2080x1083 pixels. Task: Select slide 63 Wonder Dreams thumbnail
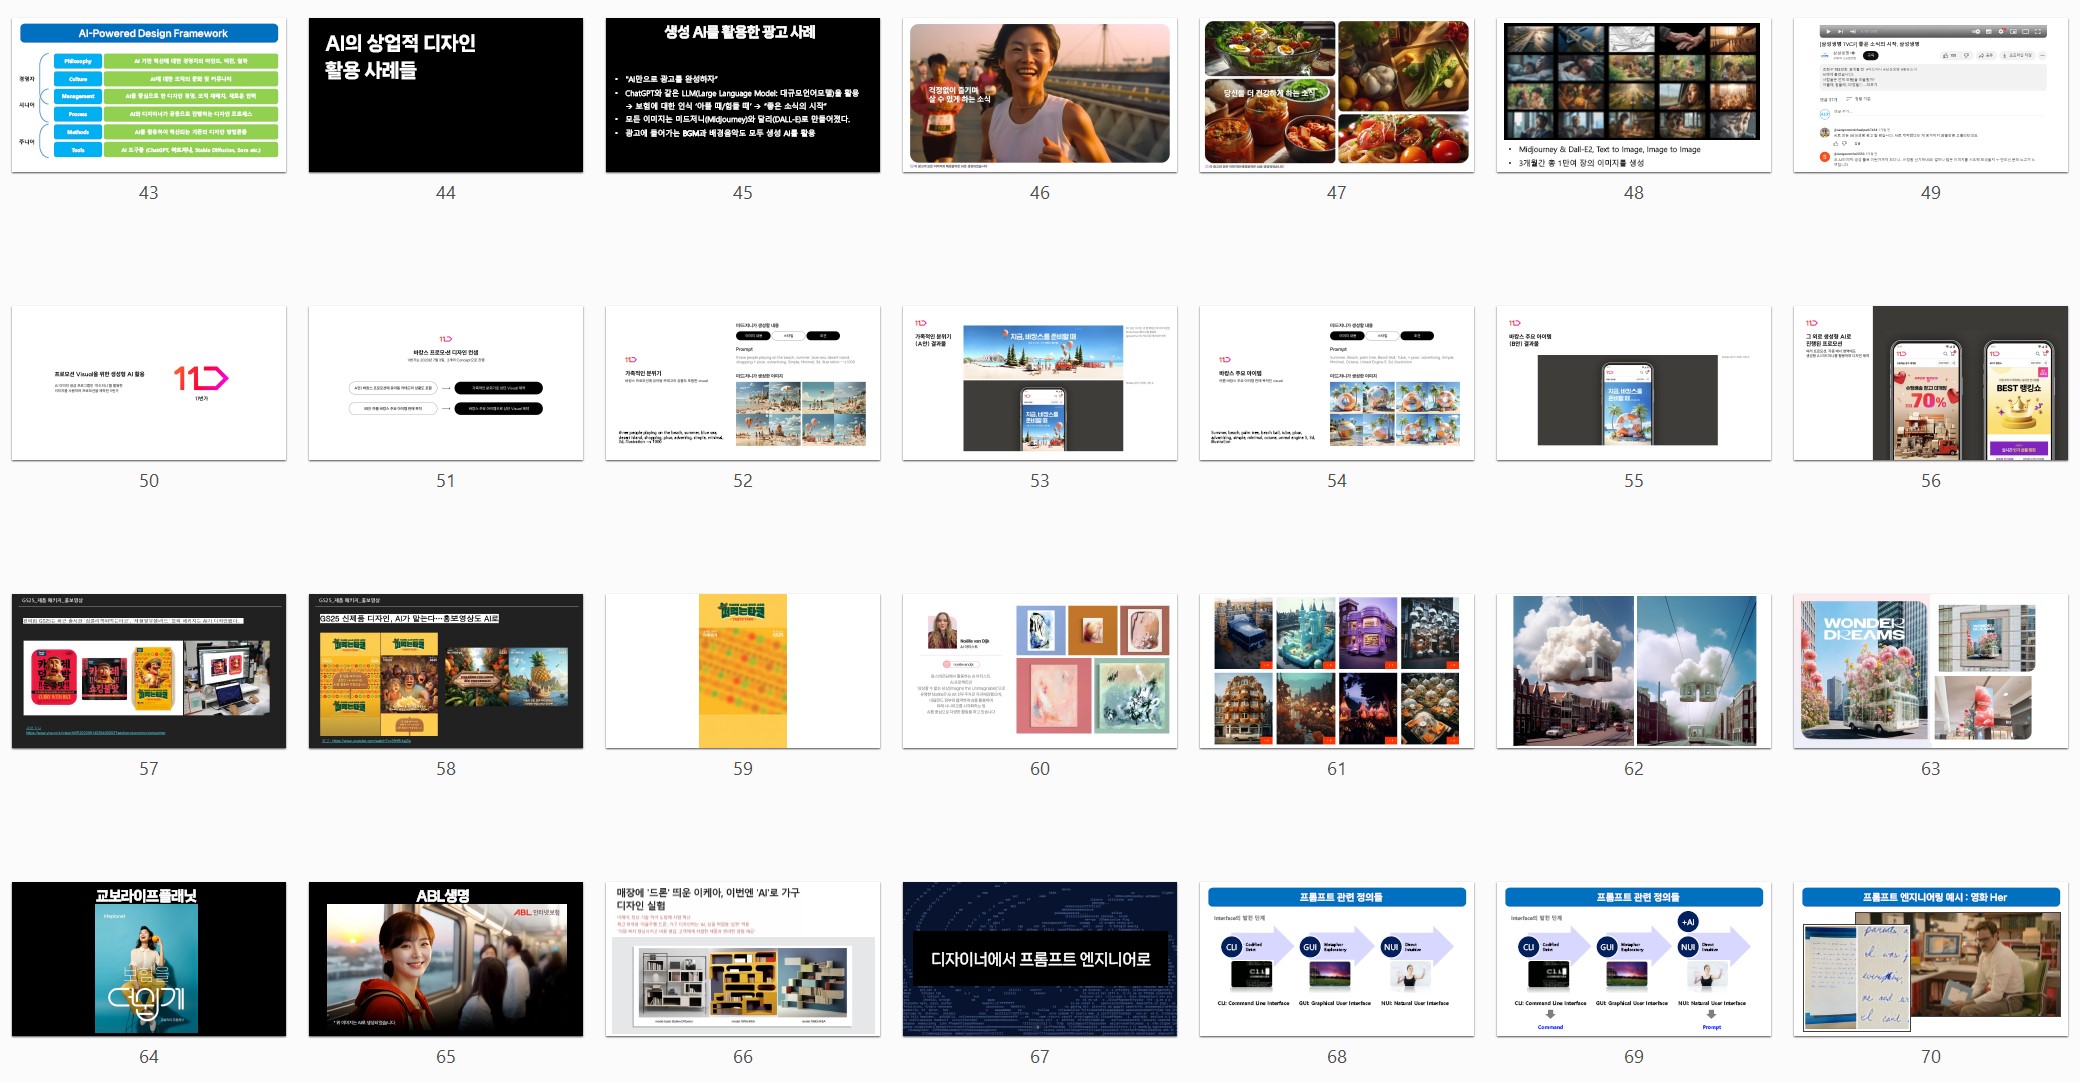1930,671
